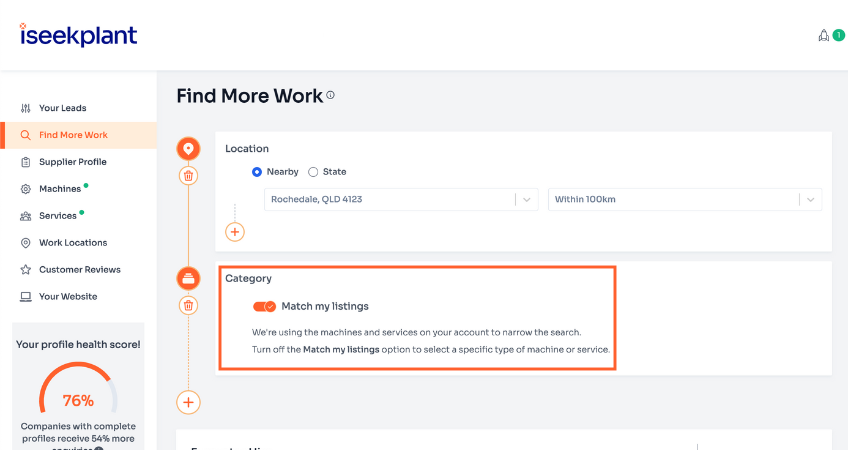
Task: Select the State radio button
Action: (313, 172)
